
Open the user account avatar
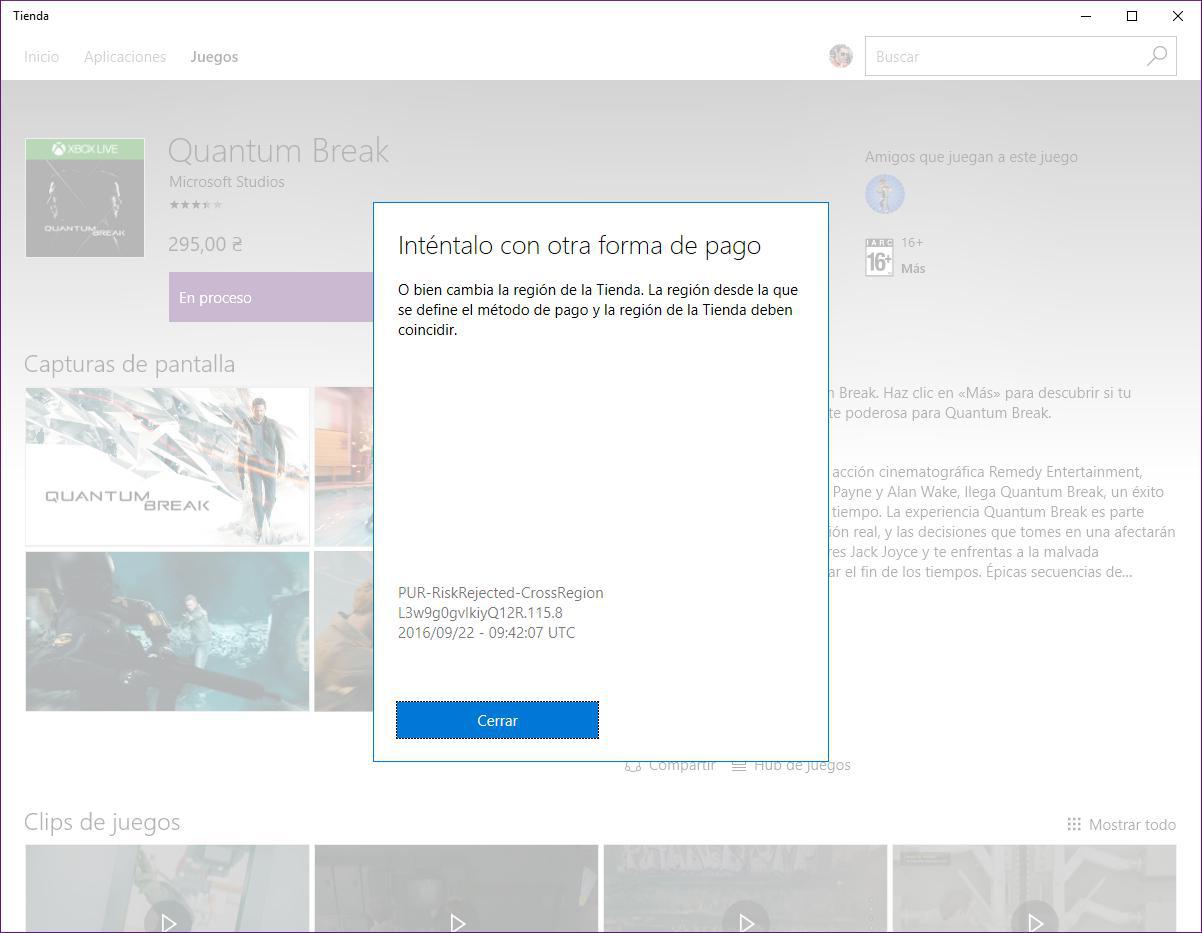click(840, 56)
